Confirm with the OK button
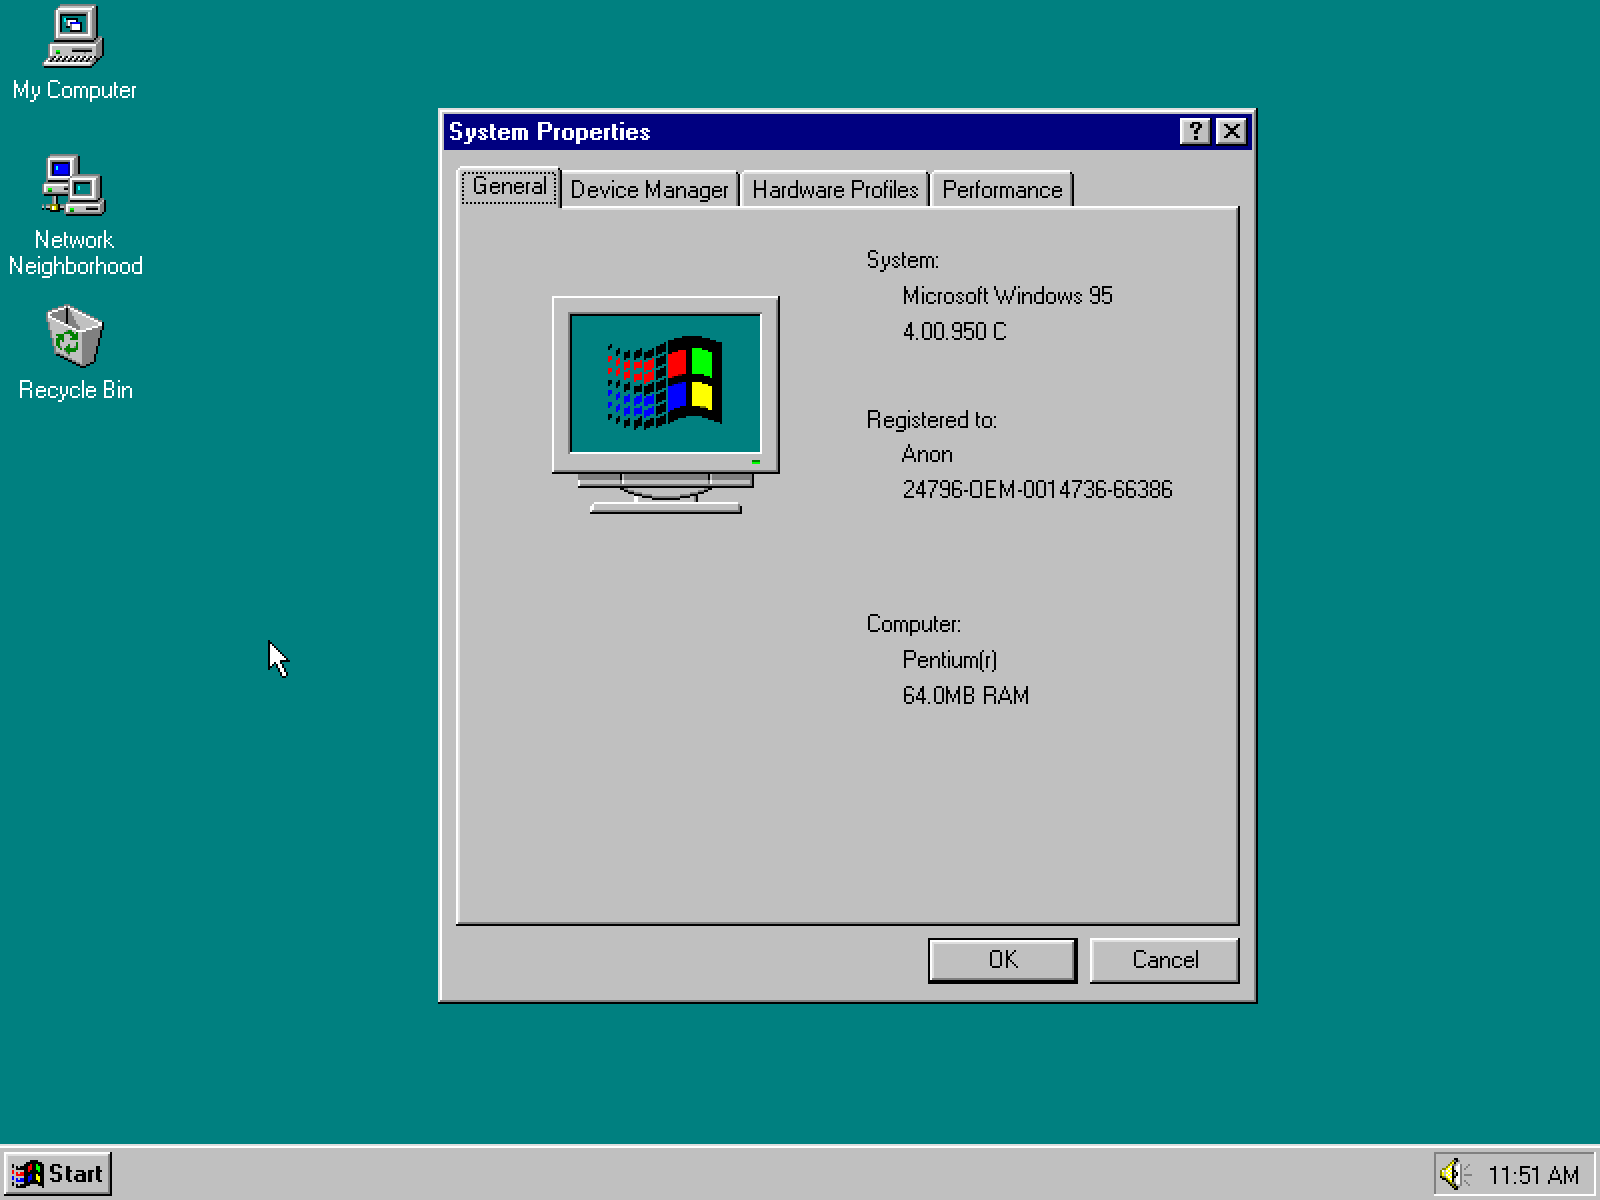Image resolution: width=1600 pixels, height=1200 pixels. pyautogui.click(x=1003, y=960)
